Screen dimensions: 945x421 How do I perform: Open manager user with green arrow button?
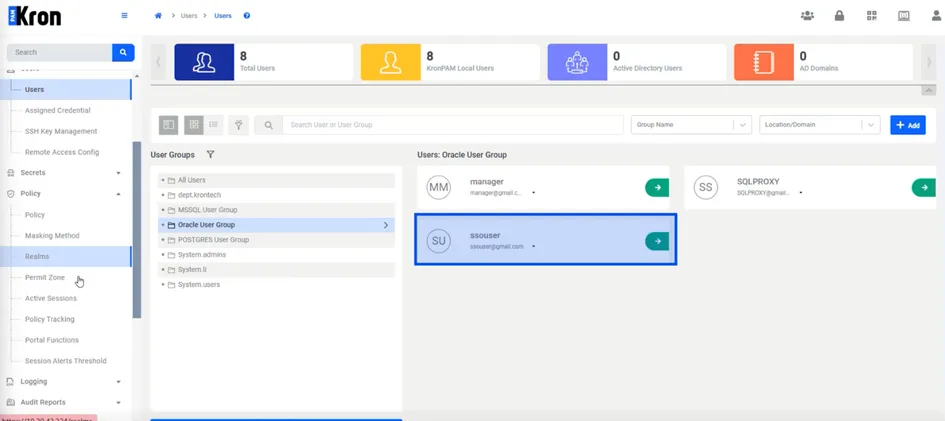pyautogui.click(x=657, y=187)
